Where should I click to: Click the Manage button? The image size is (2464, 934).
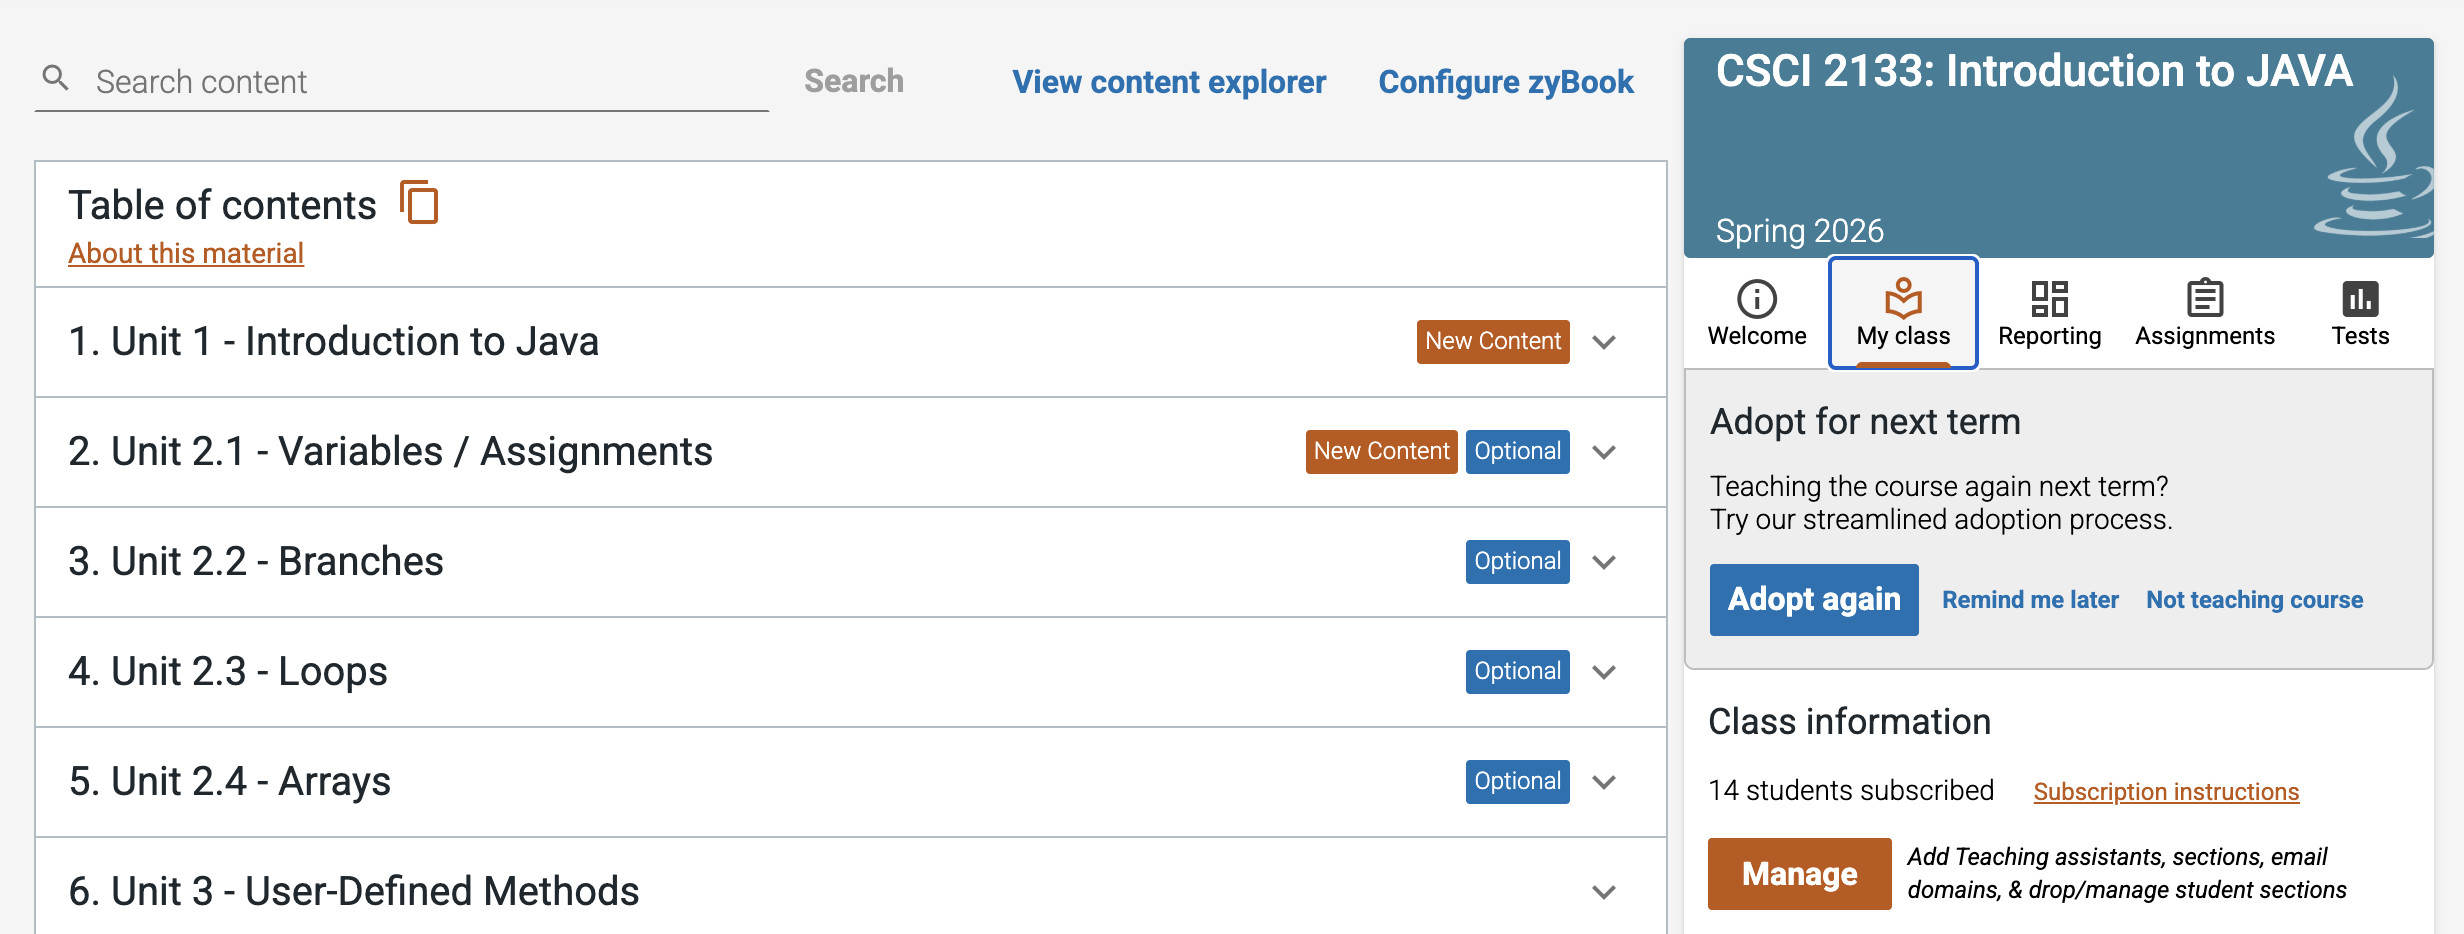coord(1800,874)
